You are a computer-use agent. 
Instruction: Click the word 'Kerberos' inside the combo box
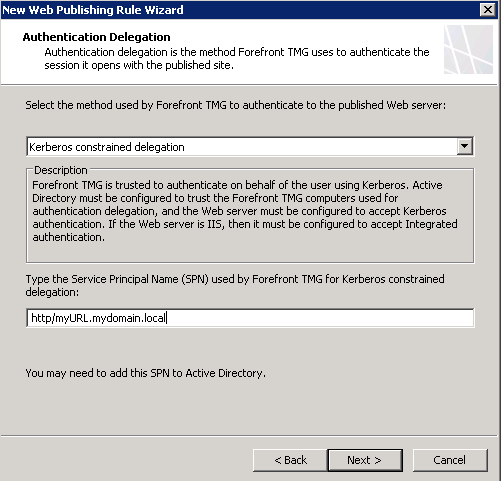50,147
